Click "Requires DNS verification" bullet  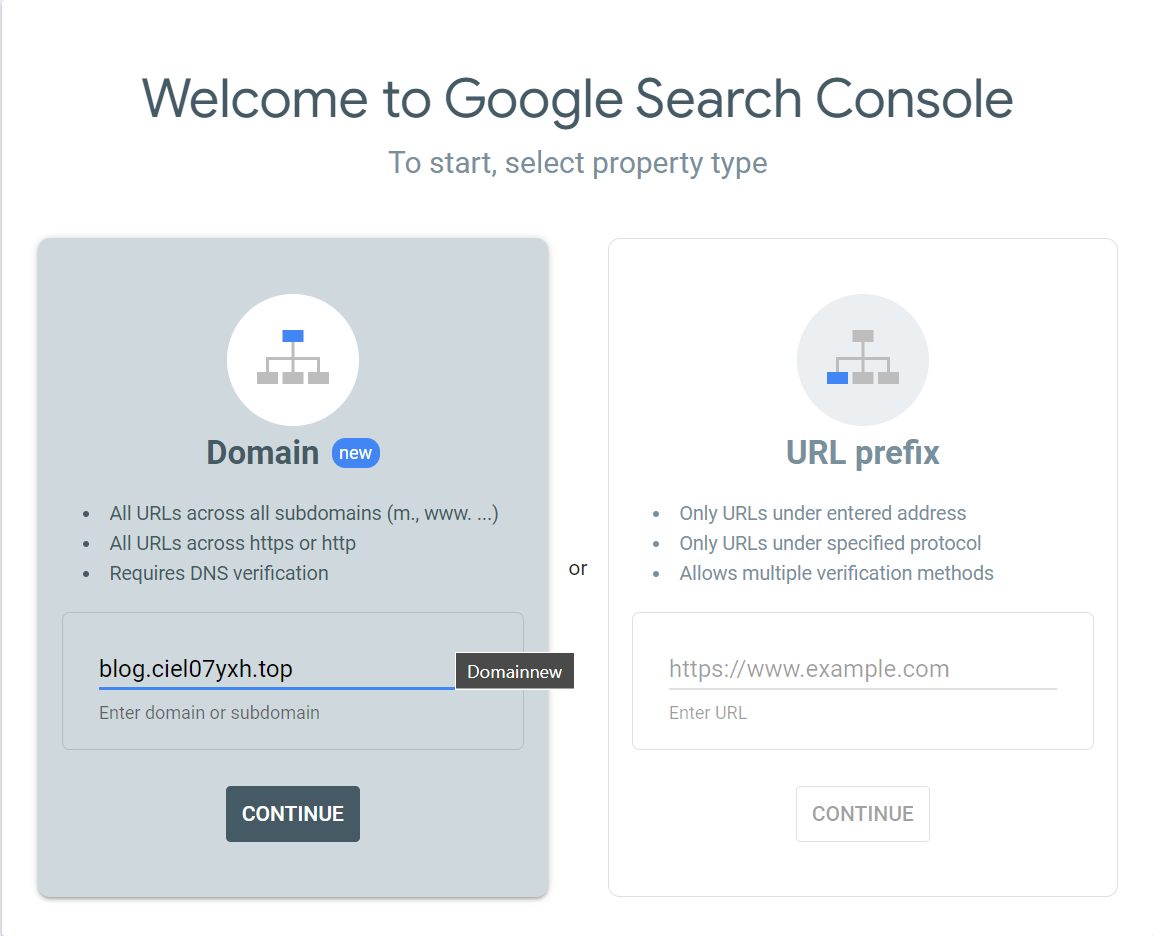(x=218, y=573)
